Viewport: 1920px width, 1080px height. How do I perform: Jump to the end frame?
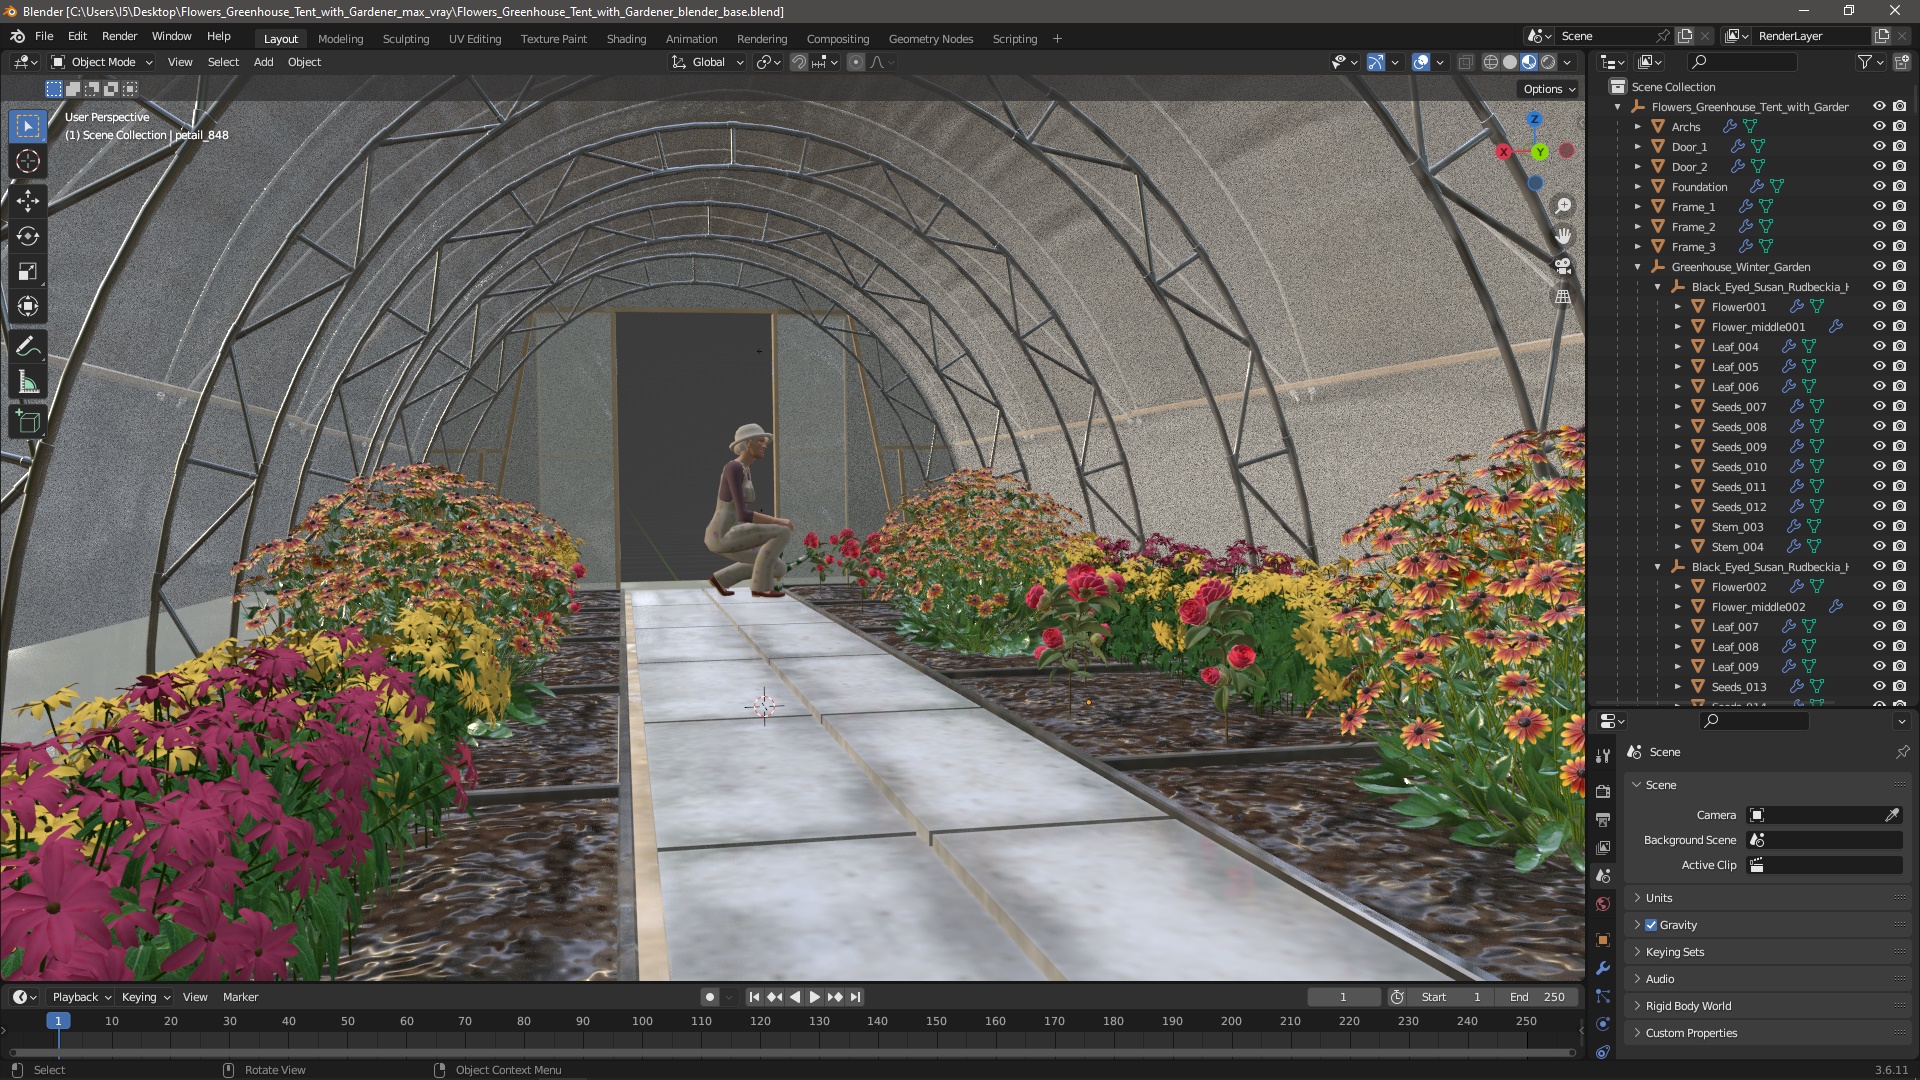pos(856,997)
